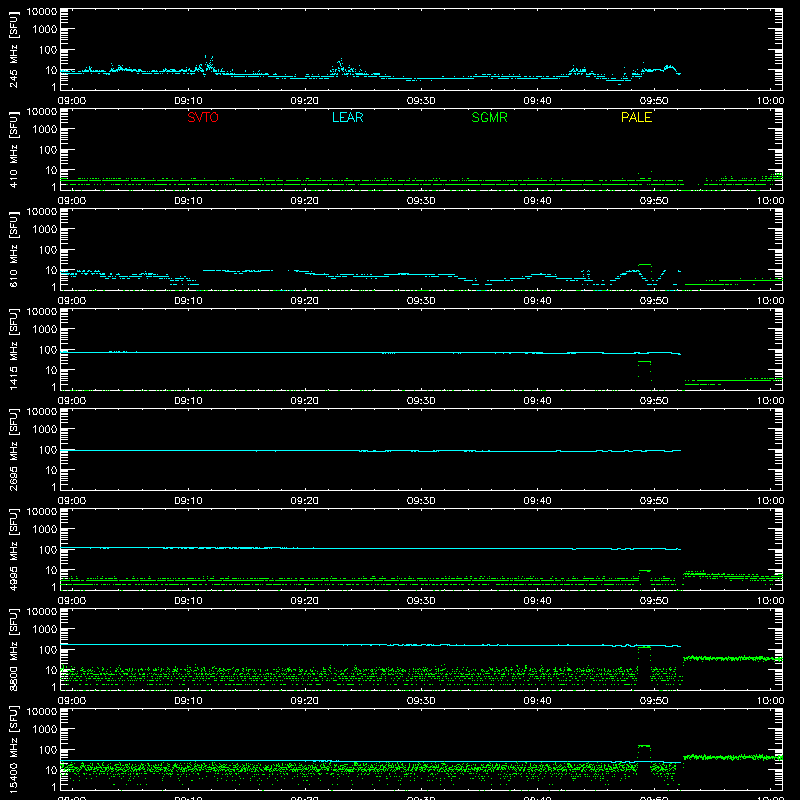Select the 15400 MHz [SFU] axis title
The height and width of the screenshot is (800, 800).
[x=13, y=749]
